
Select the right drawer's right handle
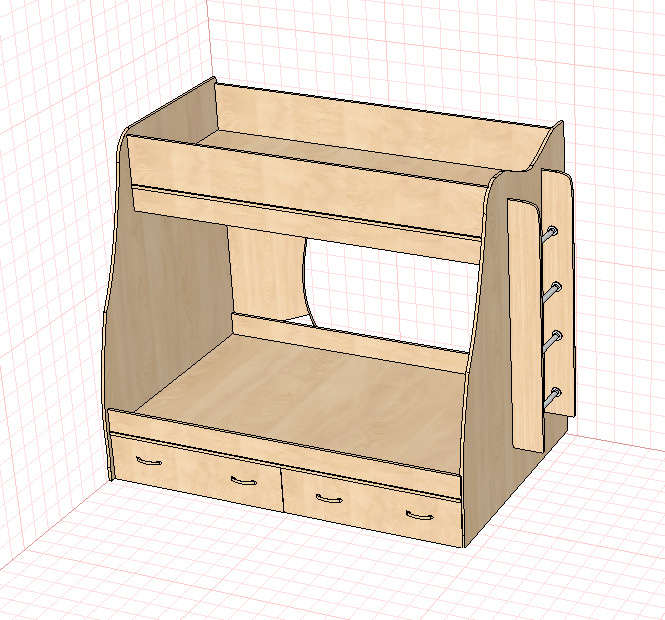click(419, 516)
